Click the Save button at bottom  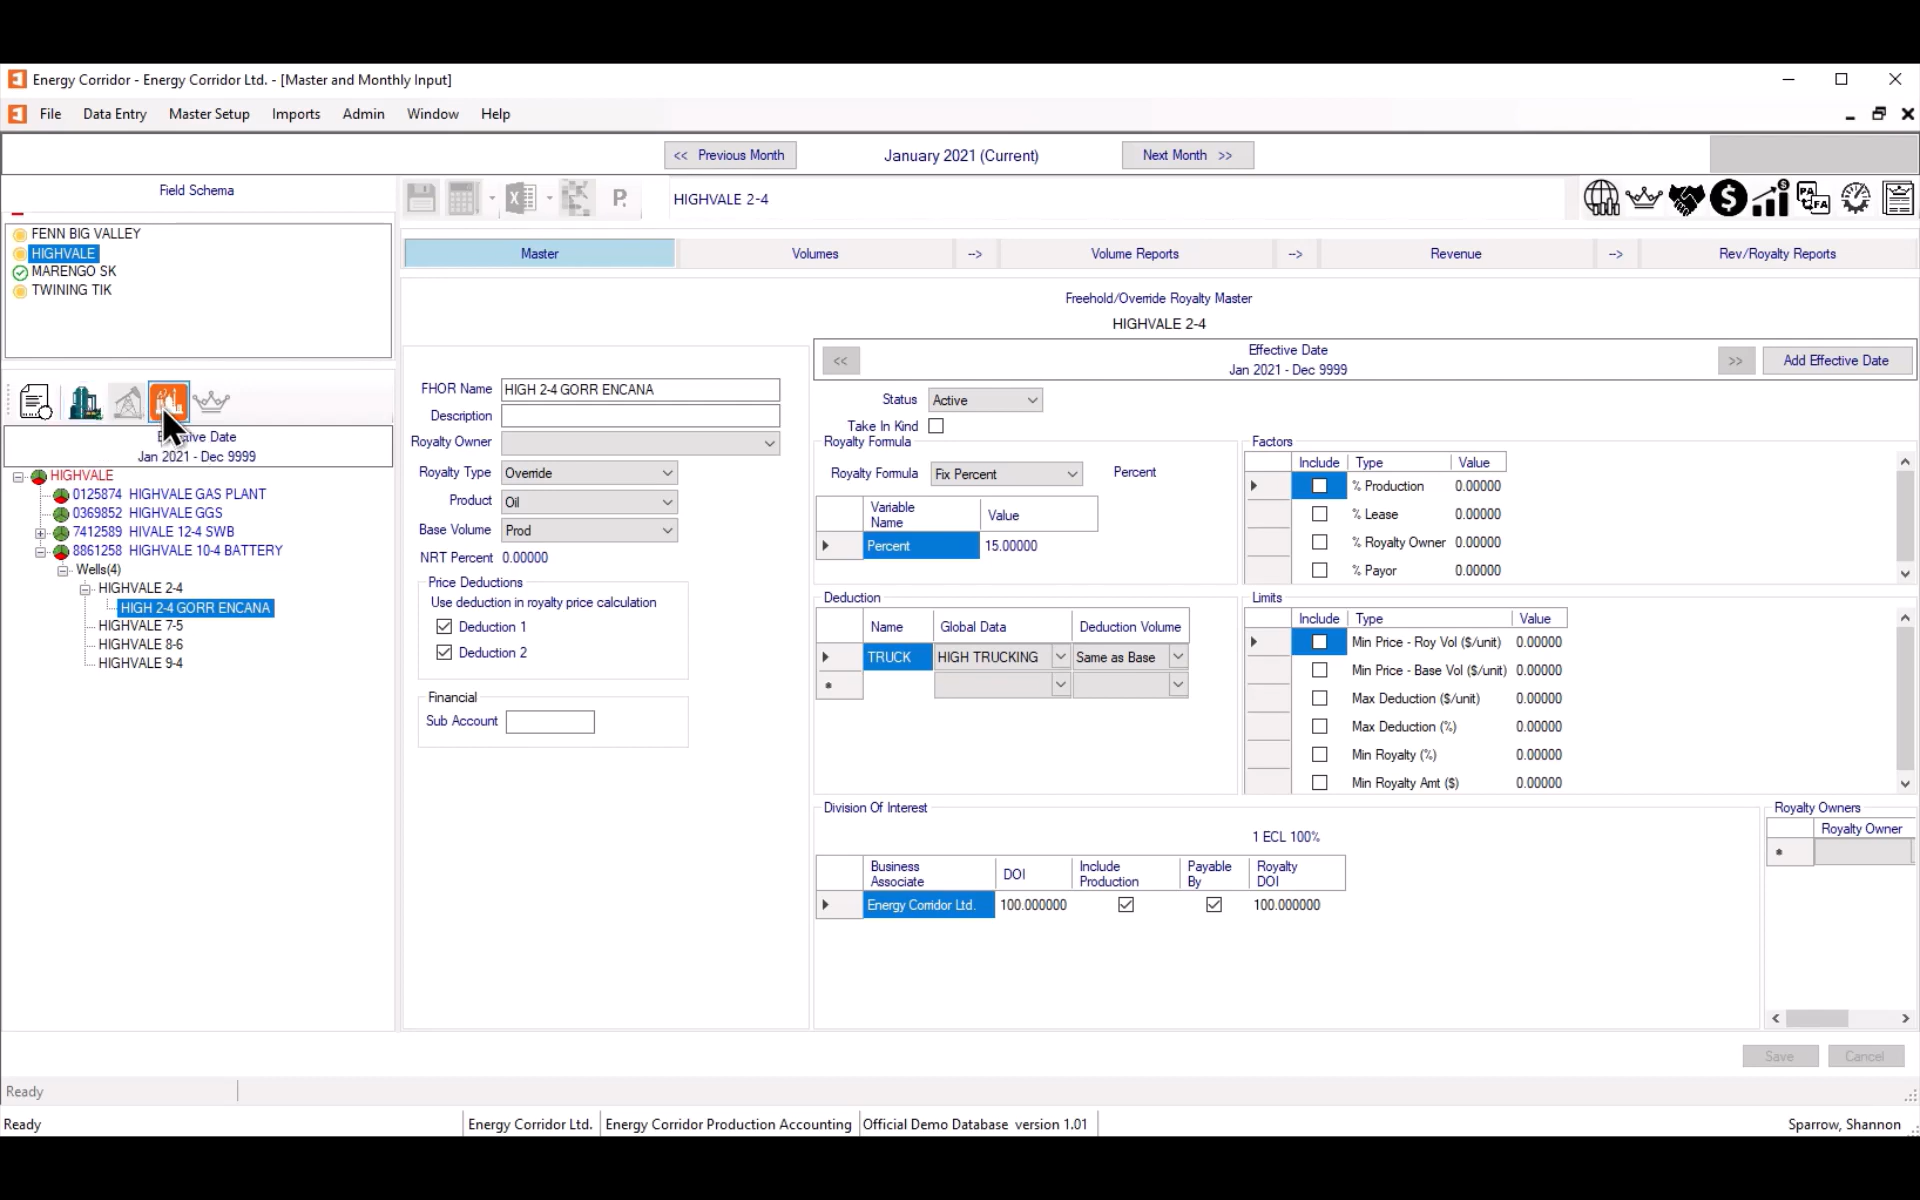pyautogui.click(x=1780, y=1056)
